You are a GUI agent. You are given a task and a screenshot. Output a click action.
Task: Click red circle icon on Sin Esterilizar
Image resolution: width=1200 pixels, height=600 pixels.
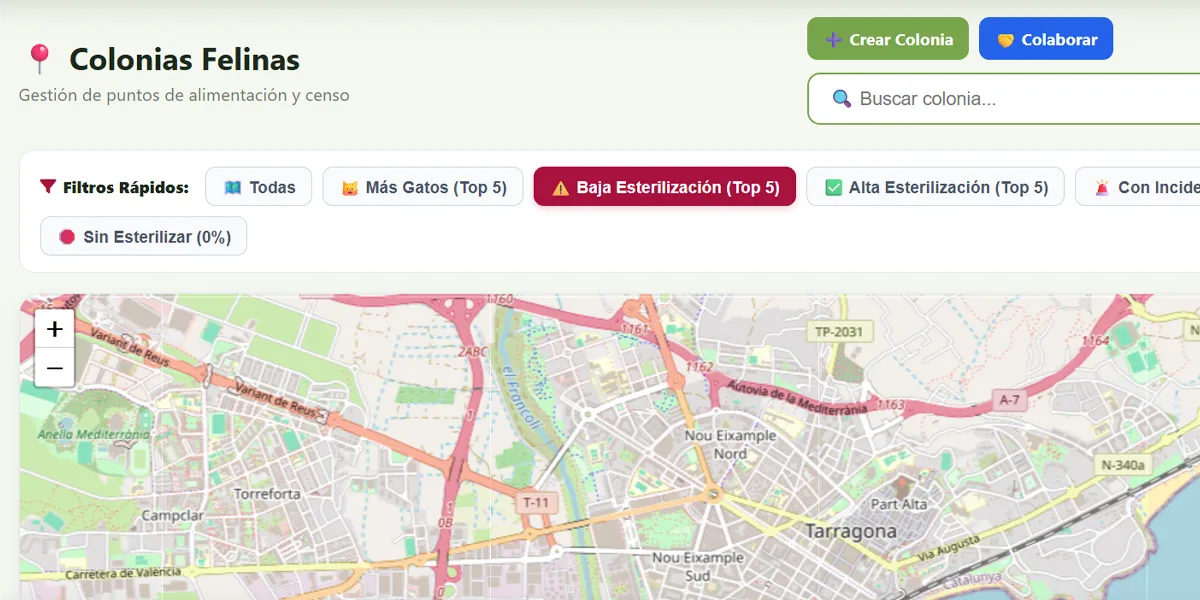(x=67, y=237)
